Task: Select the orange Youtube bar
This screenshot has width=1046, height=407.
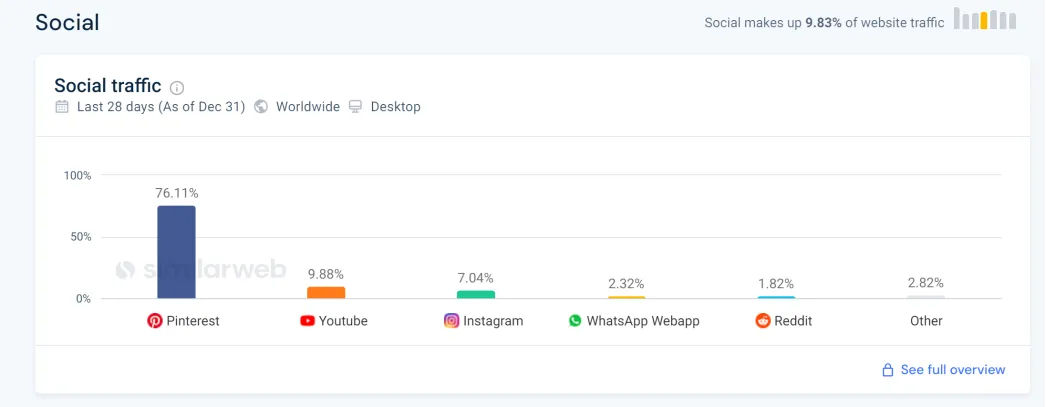Action: point(326,293)
